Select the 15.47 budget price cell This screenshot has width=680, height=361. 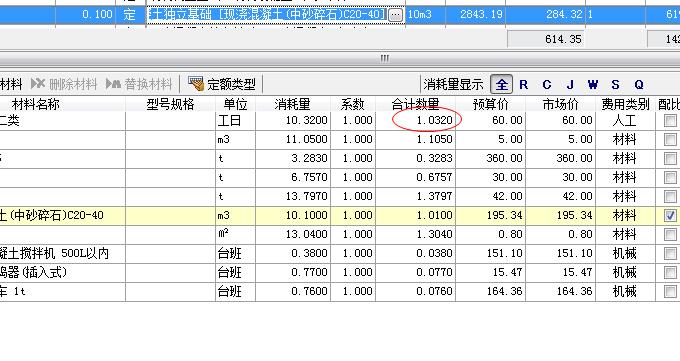[x=490, y=272]
